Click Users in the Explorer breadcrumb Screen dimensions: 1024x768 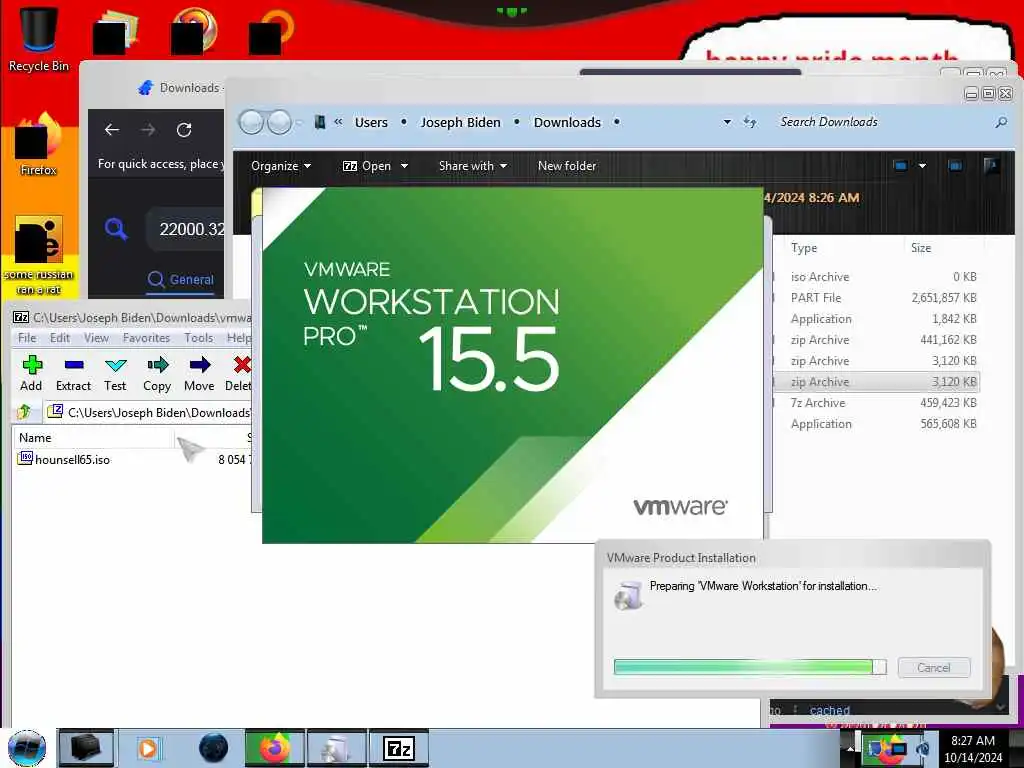371,122
